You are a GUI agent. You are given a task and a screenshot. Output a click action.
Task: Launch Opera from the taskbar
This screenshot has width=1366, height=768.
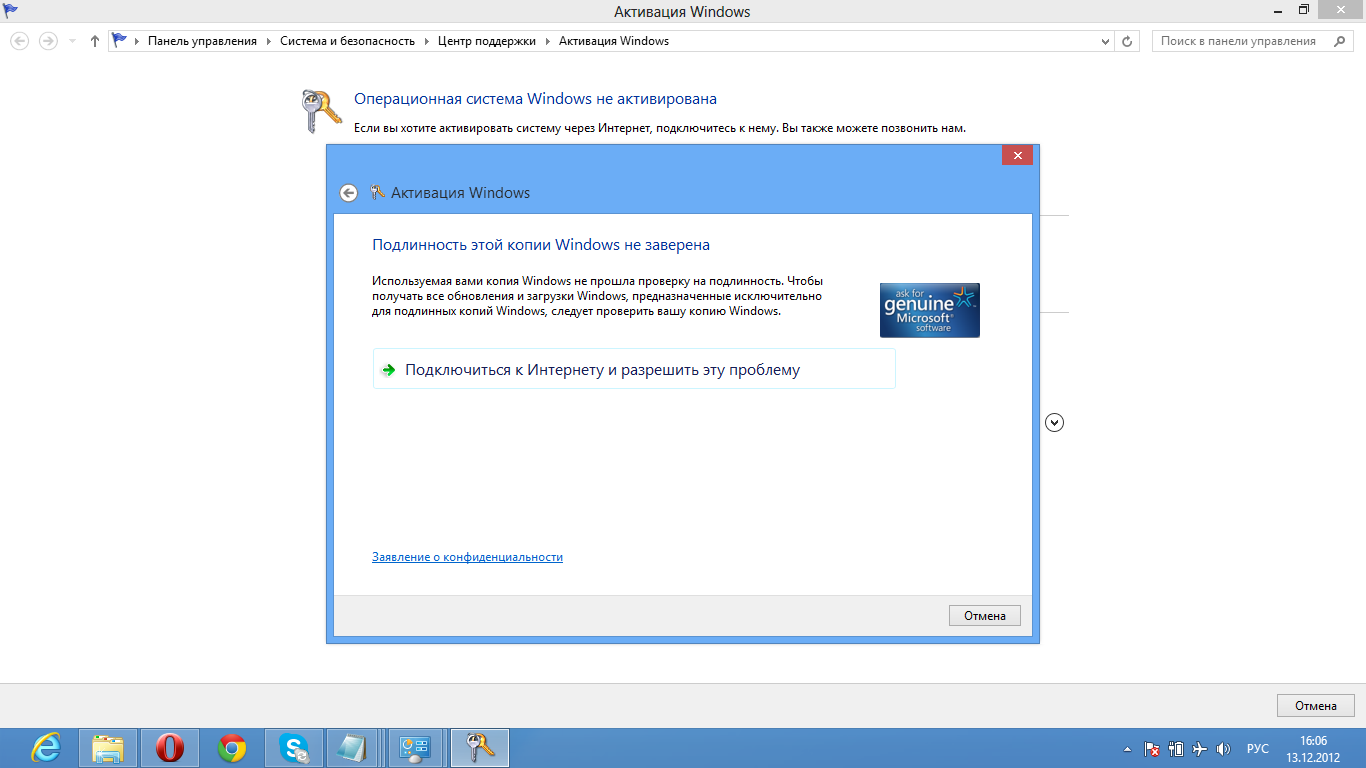(x=169, y=747)
